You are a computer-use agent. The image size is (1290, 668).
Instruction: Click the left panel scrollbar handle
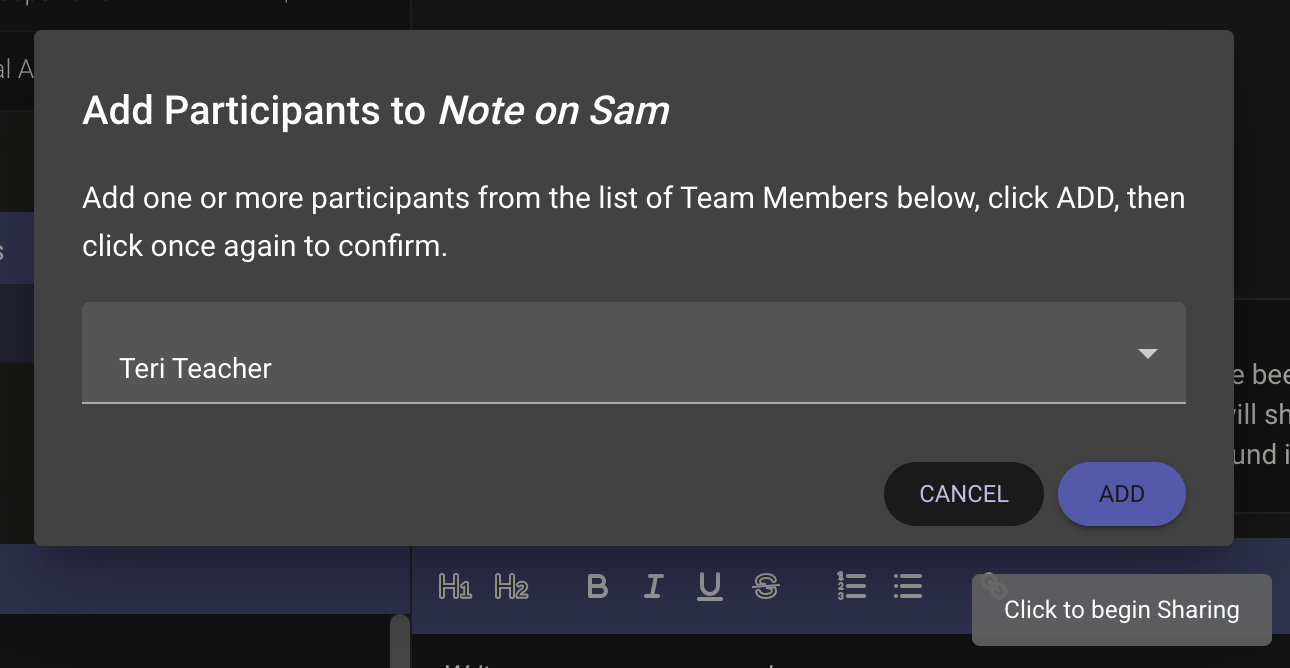399,640
